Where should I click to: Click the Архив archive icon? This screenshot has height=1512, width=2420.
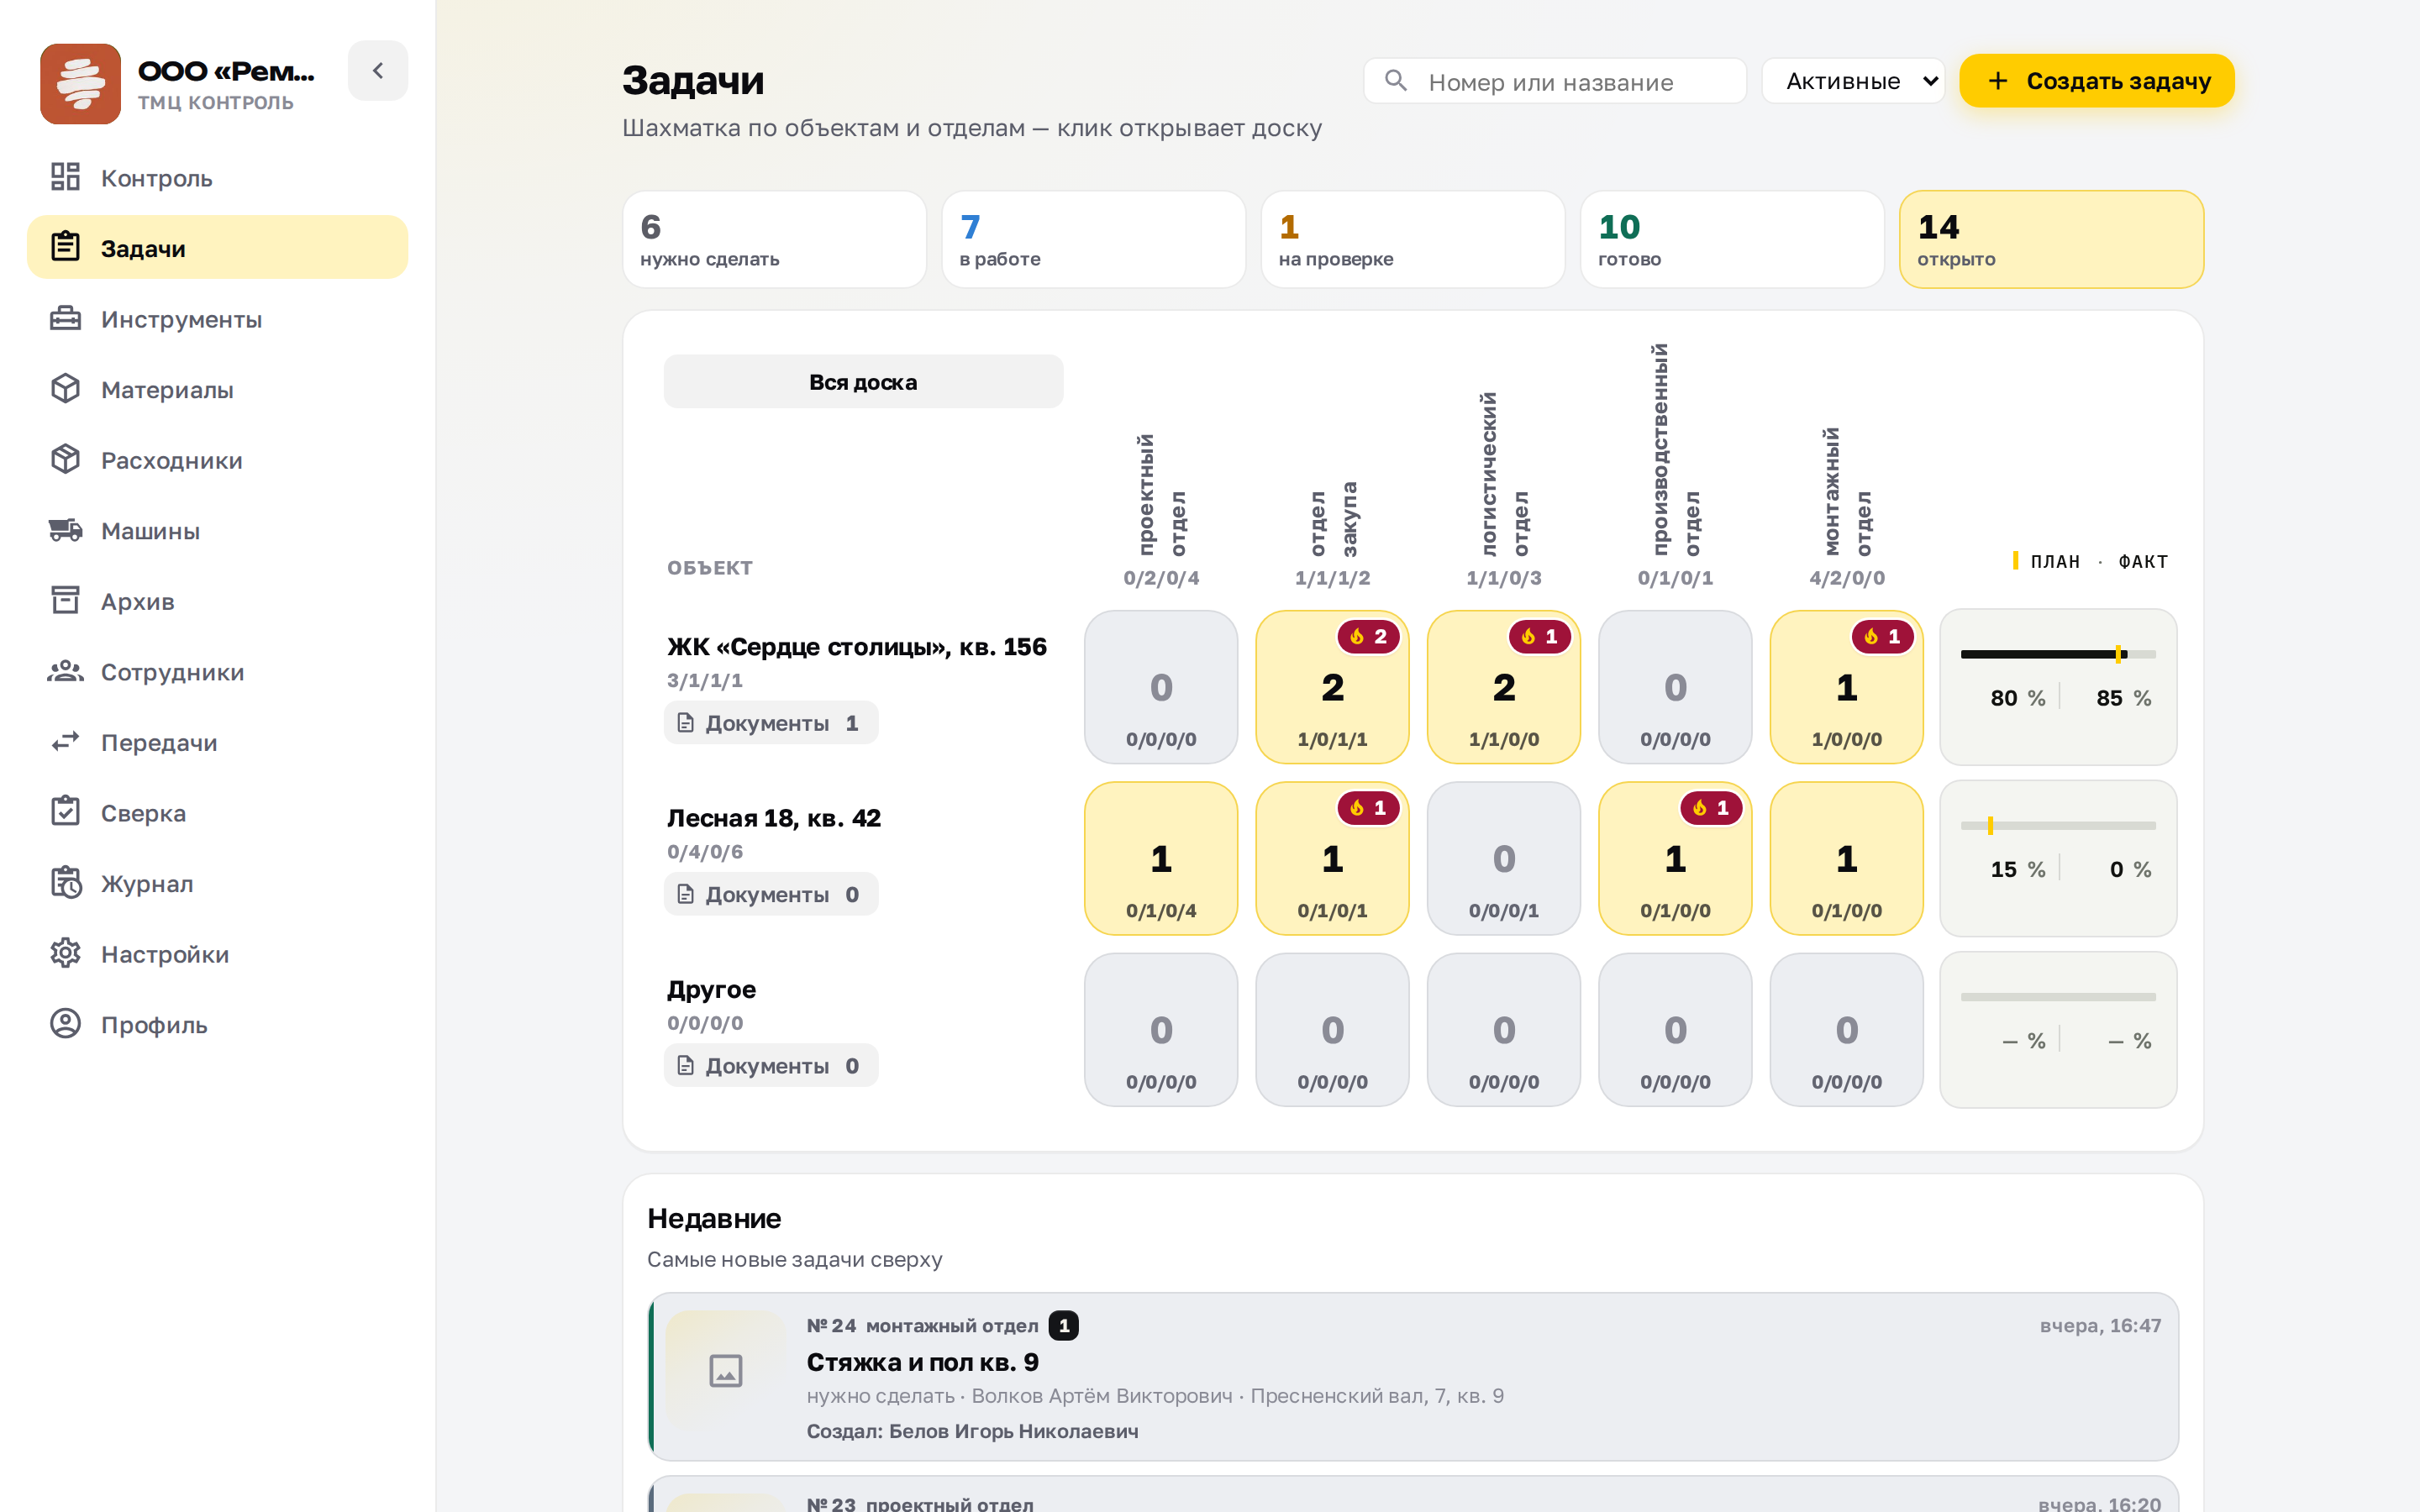pos(65,600)
